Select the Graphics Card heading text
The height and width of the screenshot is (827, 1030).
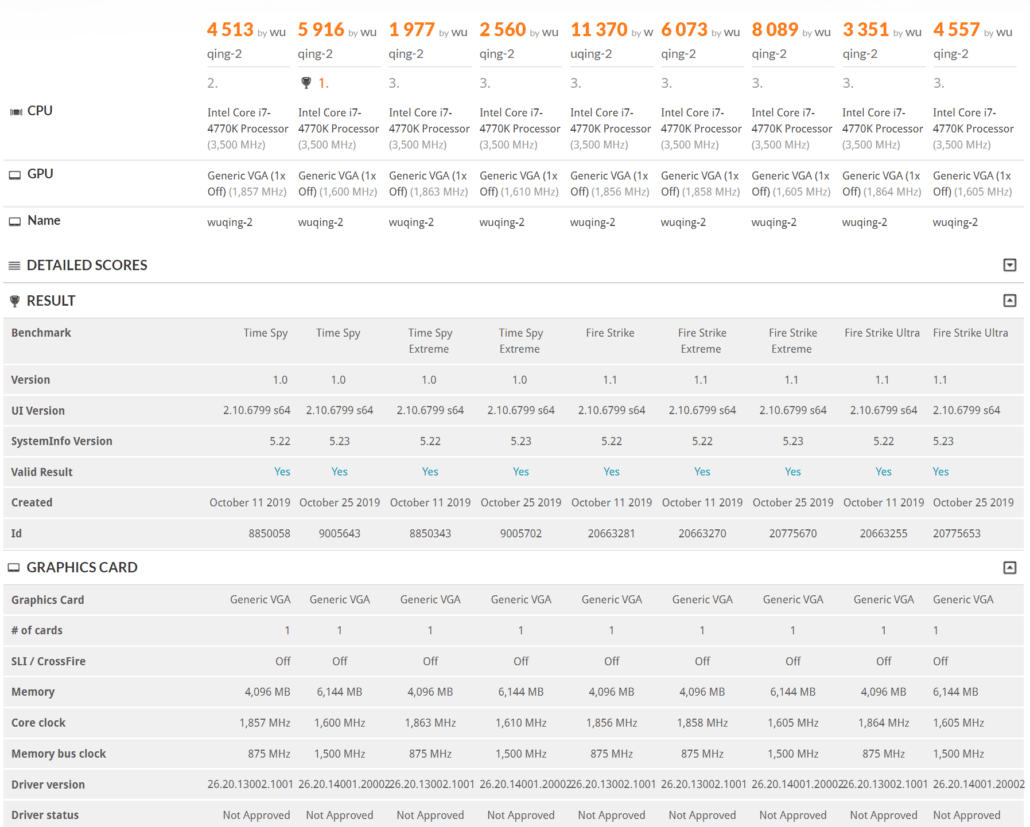pyautogui.click(x=82, y=567)
